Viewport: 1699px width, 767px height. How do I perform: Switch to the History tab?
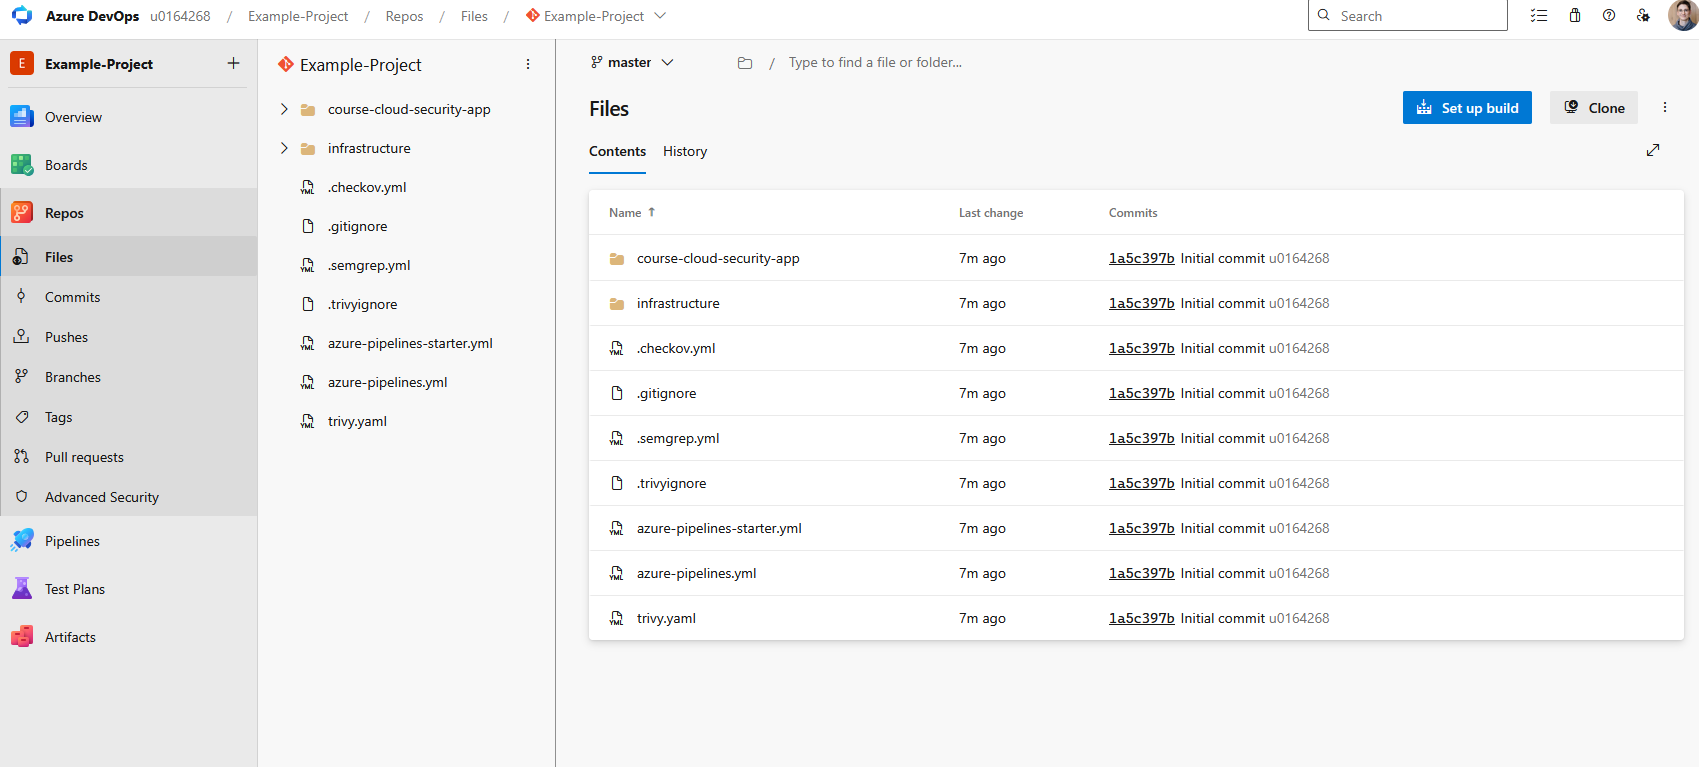(x=685, y=152)
